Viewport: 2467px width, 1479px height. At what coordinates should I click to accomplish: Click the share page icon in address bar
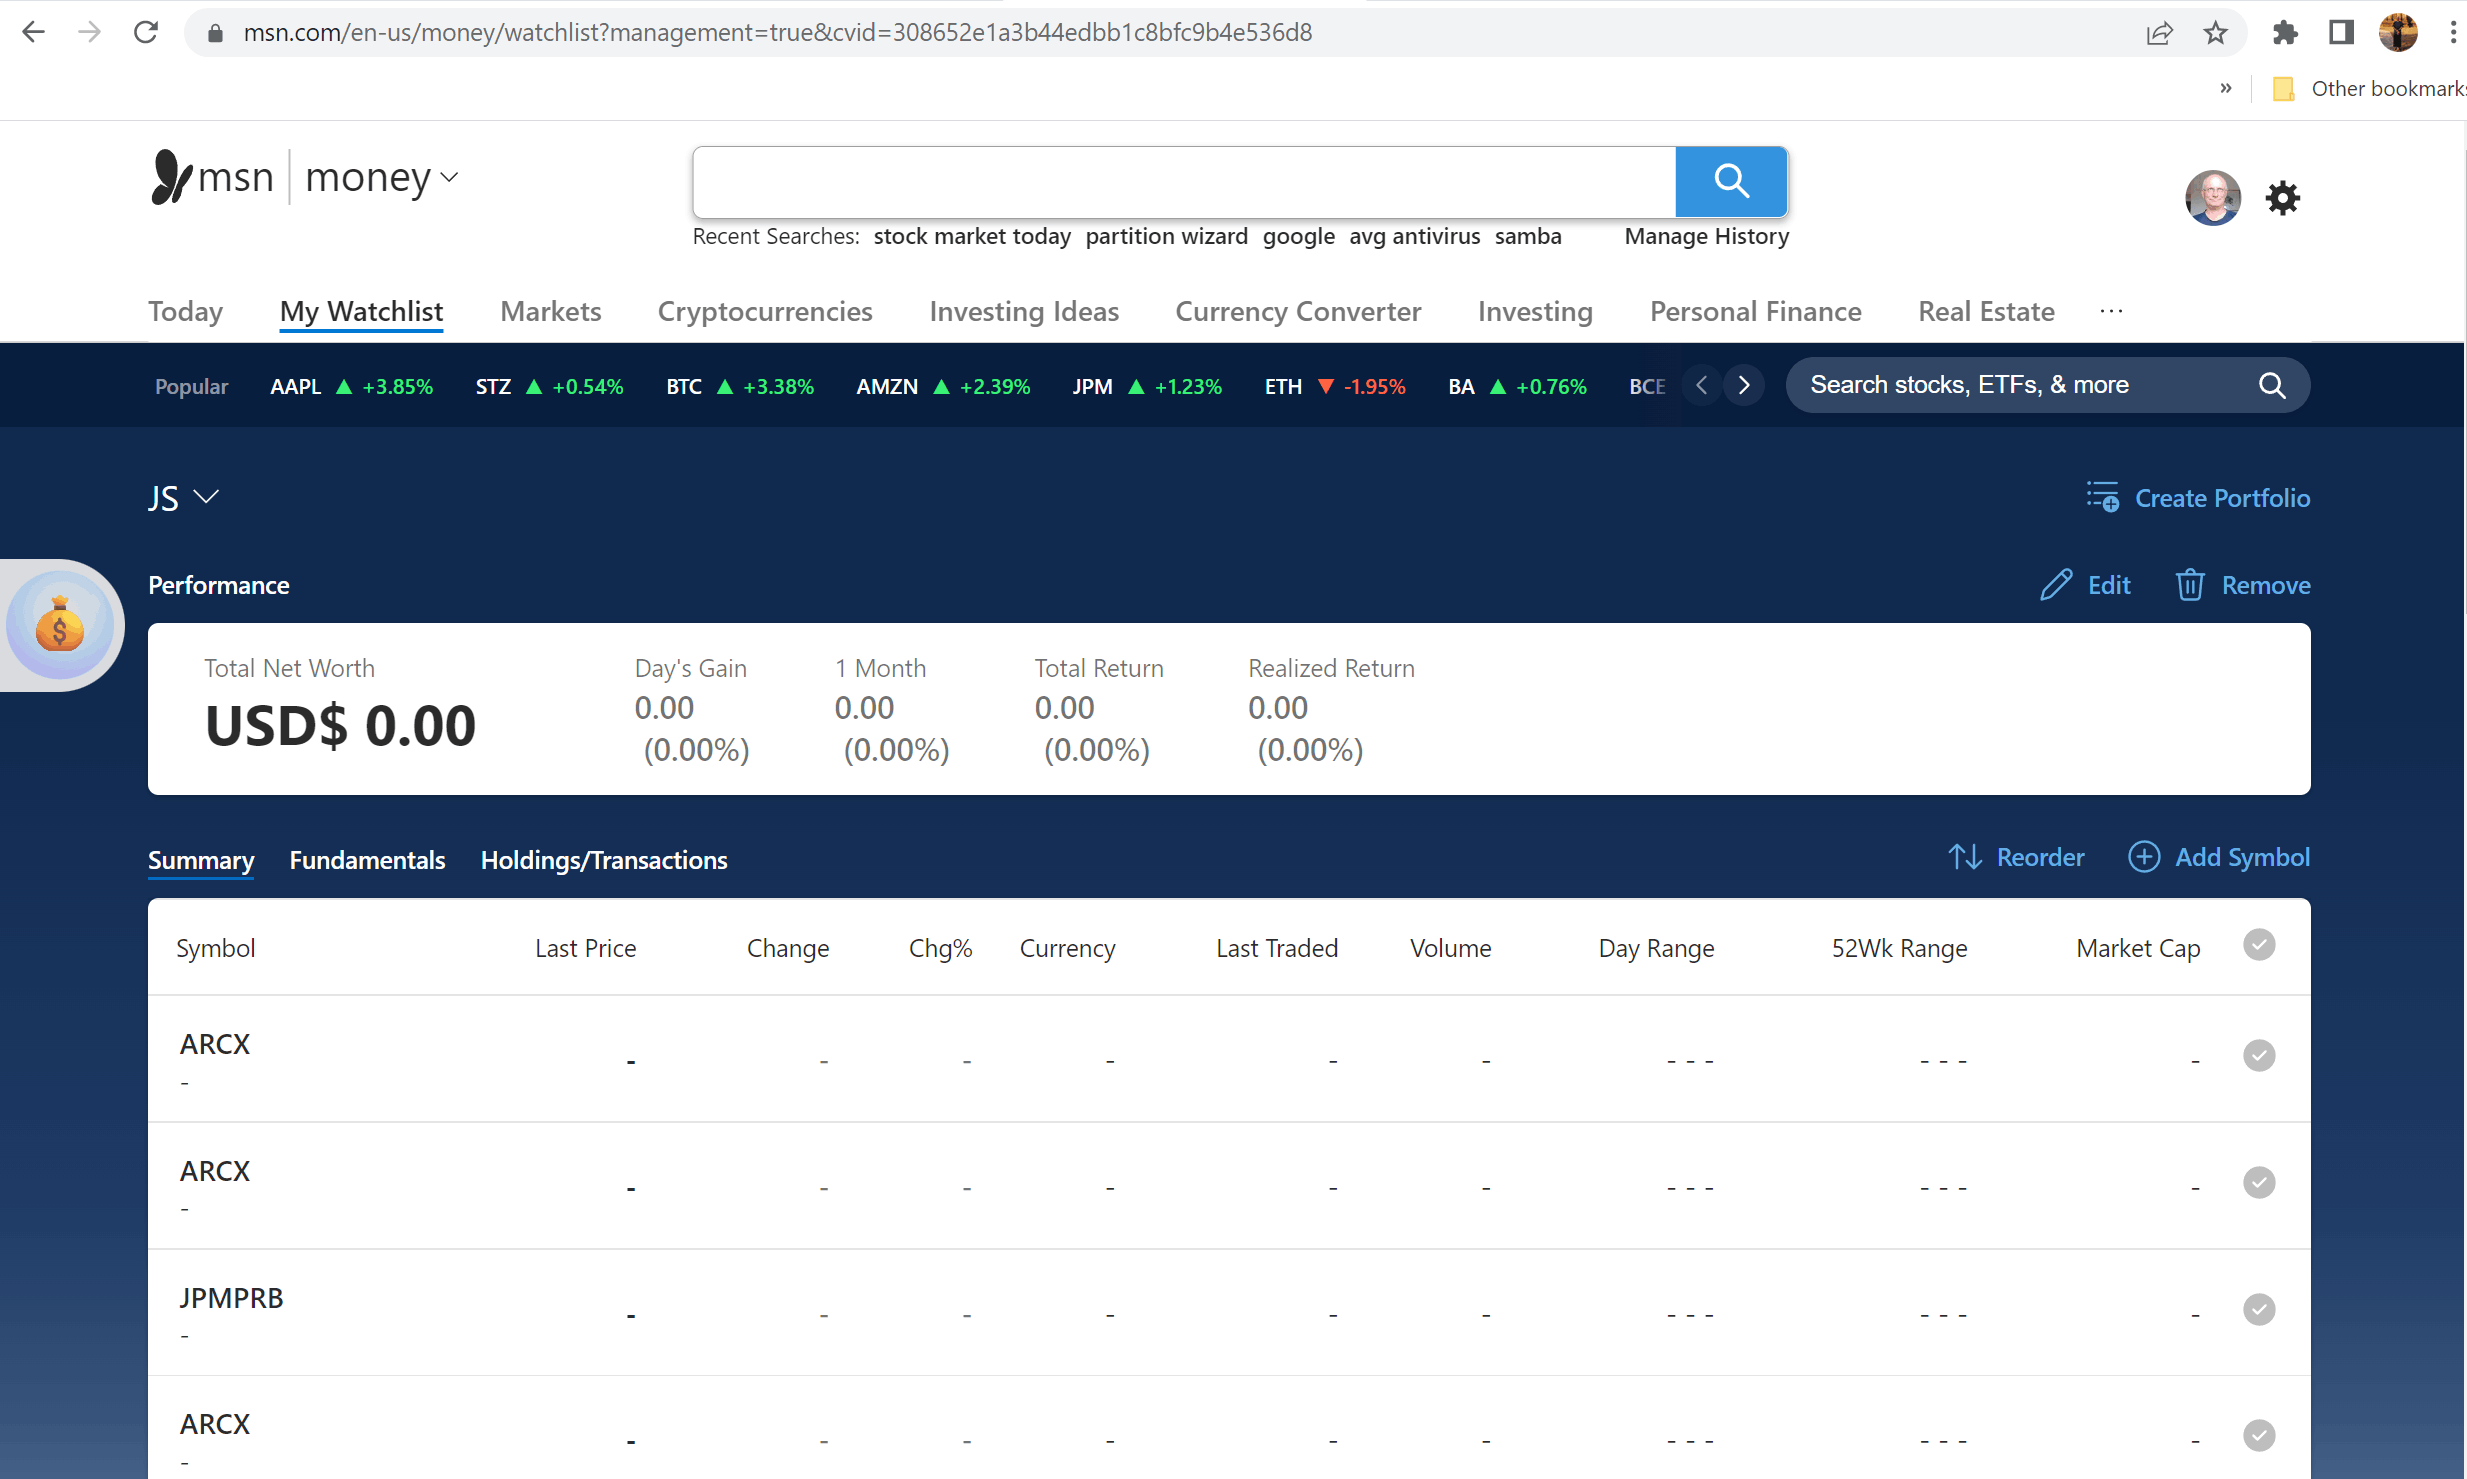point(2160,33)
